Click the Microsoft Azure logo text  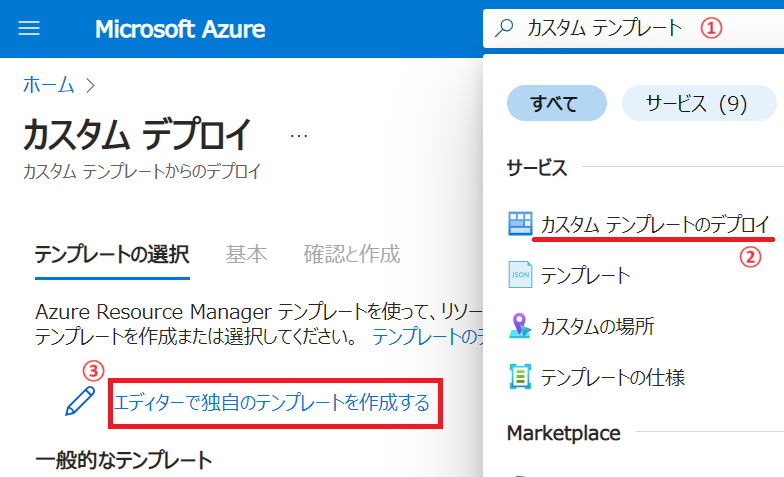(180, 29)
